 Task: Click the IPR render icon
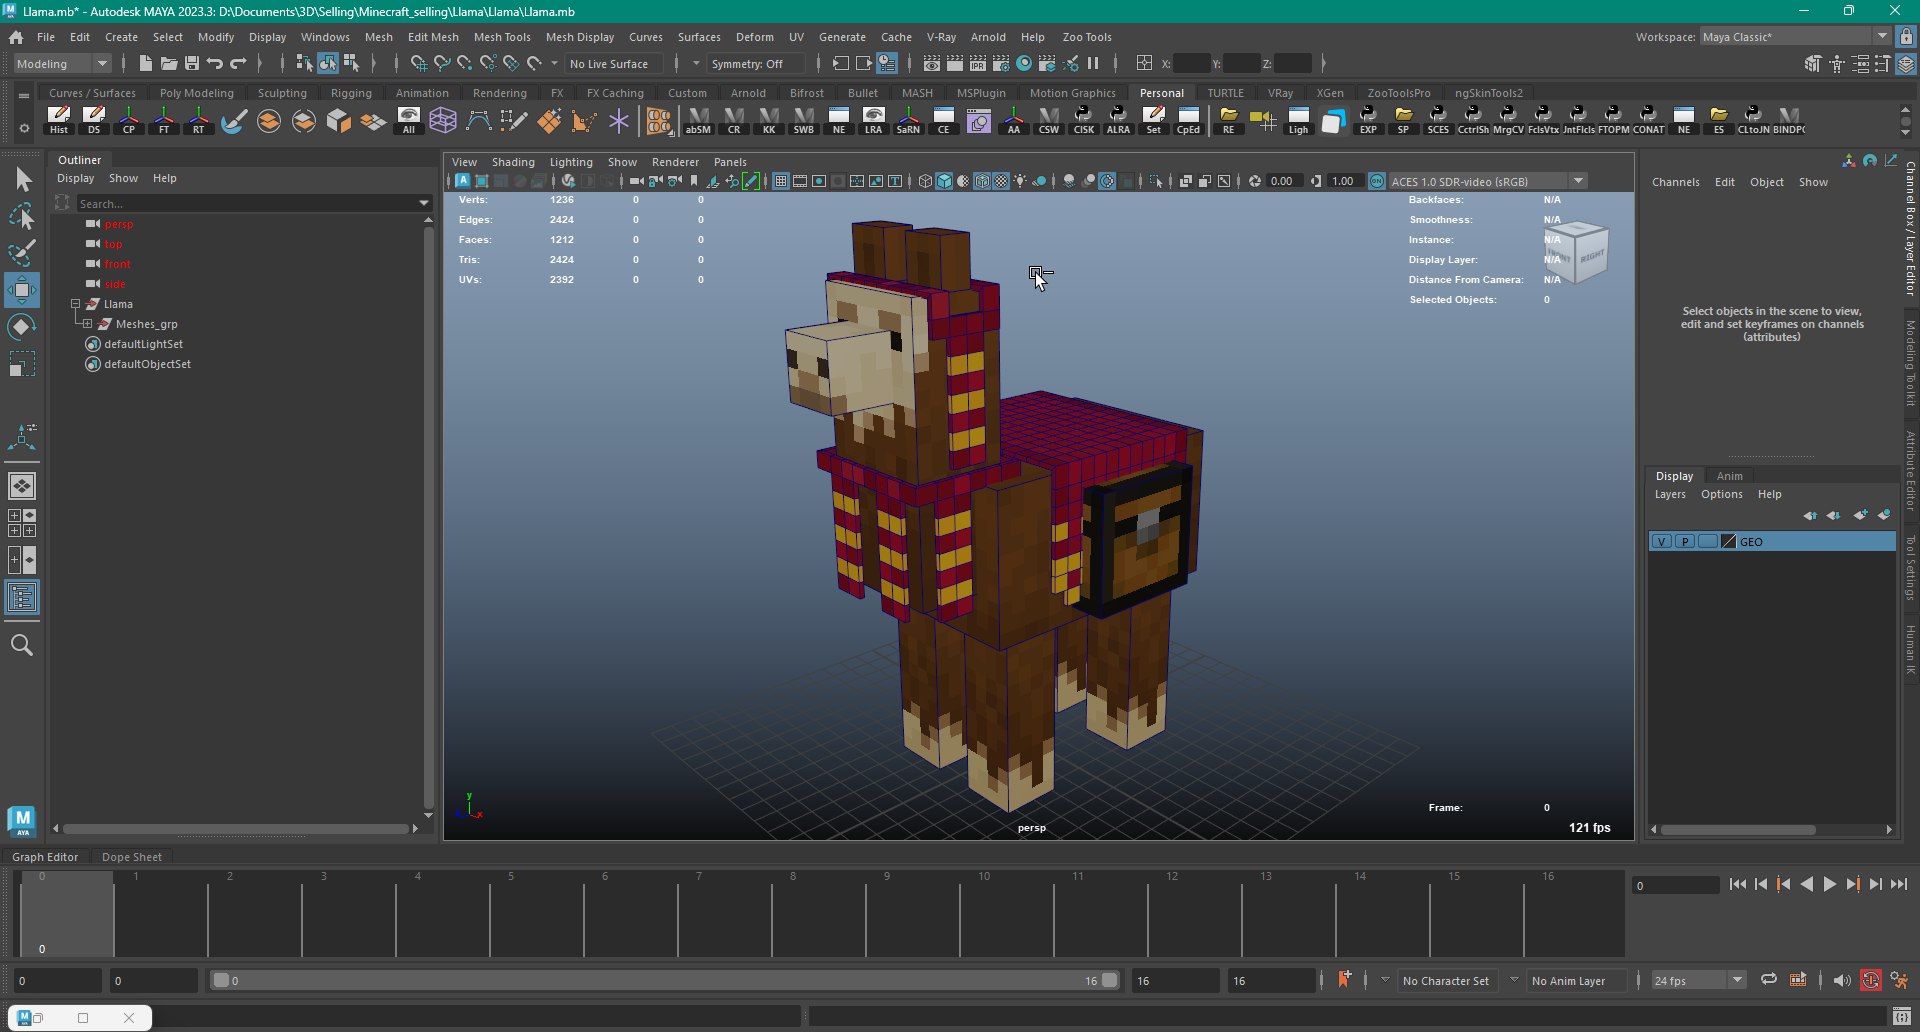[978, 63]
